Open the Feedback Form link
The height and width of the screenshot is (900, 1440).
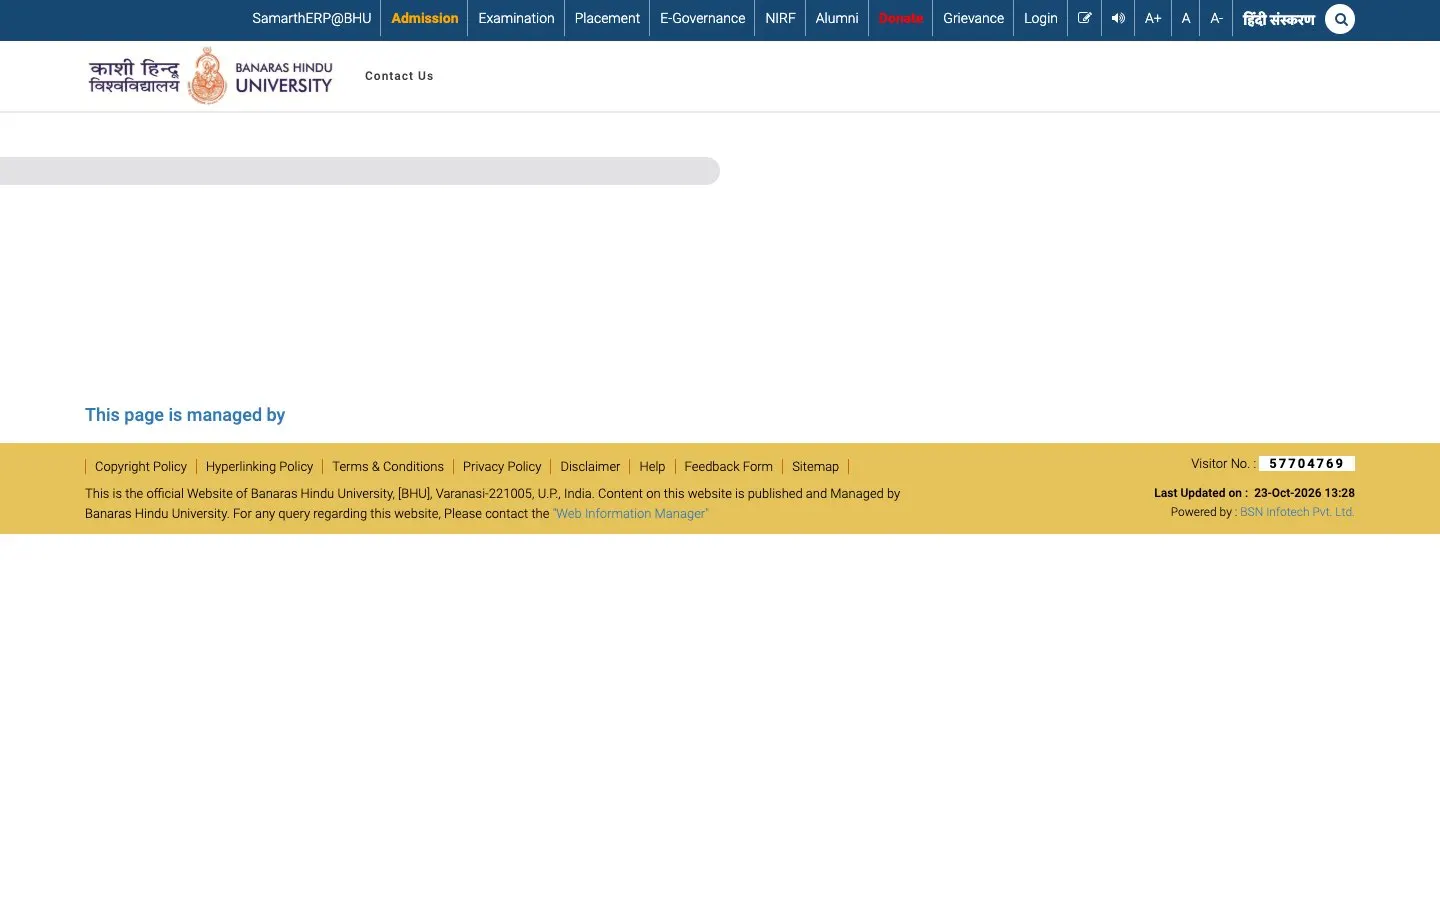(x=728, y=467)
